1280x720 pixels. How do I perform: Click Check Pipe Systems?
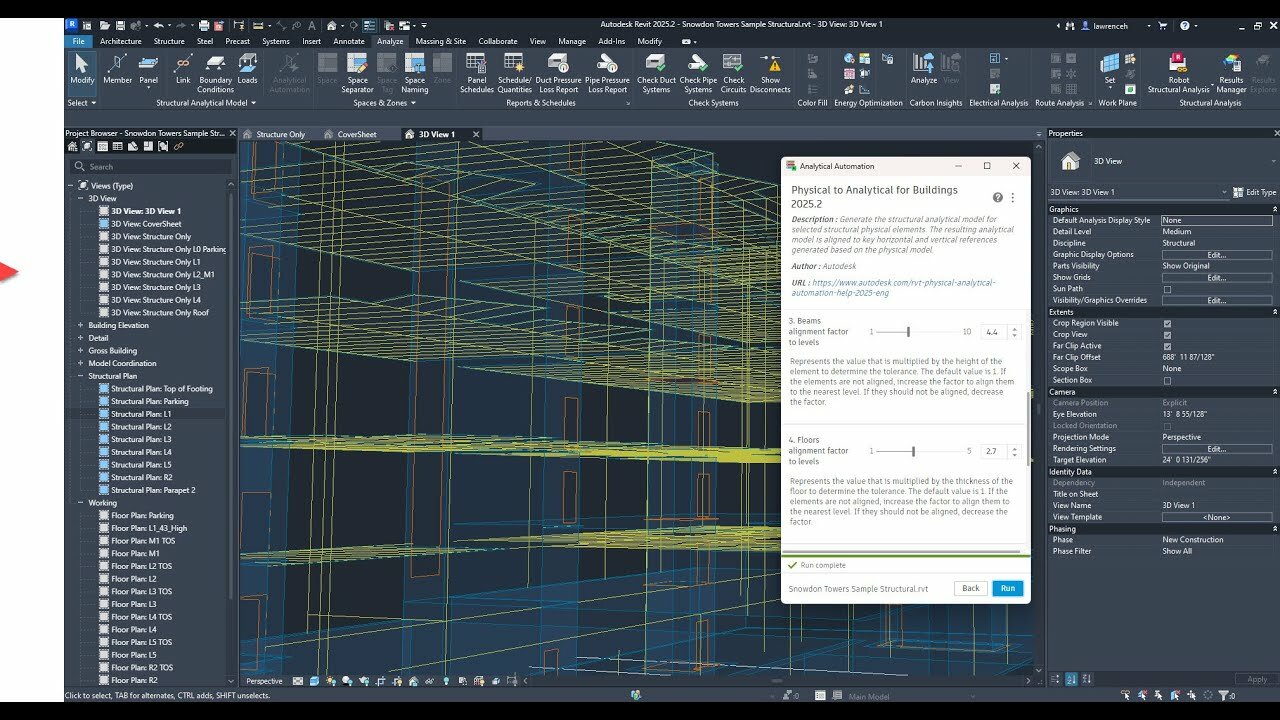pos(698,74)
